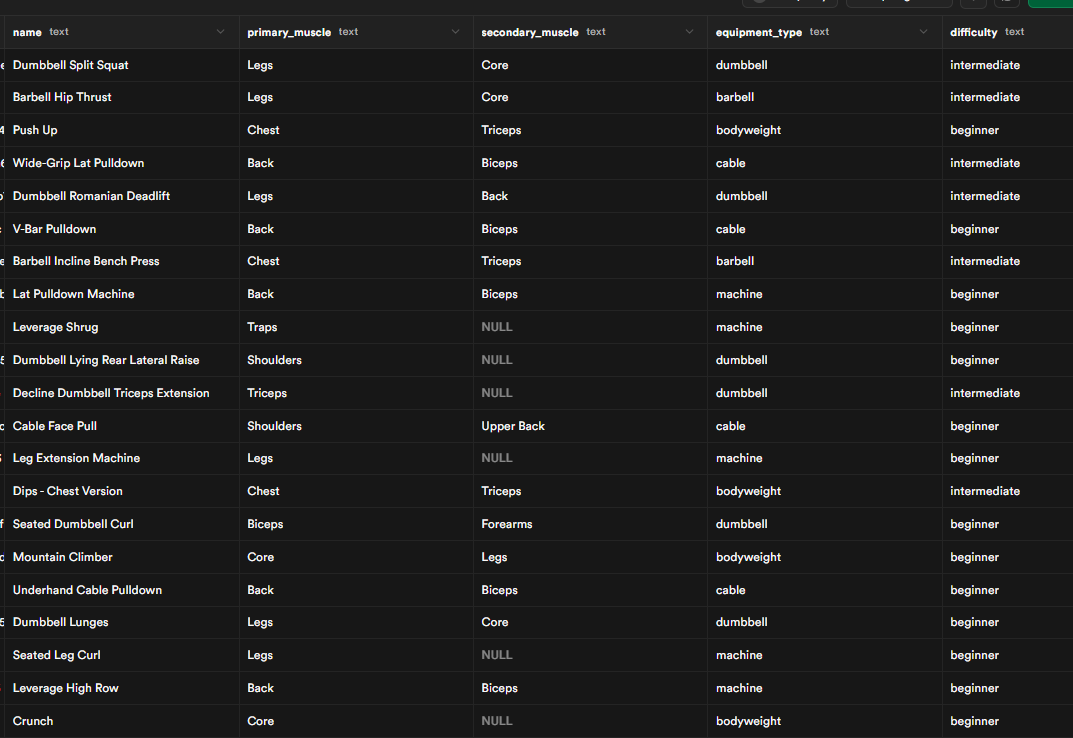The image size is (1073, 738).
Task: Select 'Dumbbell Lying Rear Lateral Raise' cell
Action: pyautogui.click(x=122, y=359)
